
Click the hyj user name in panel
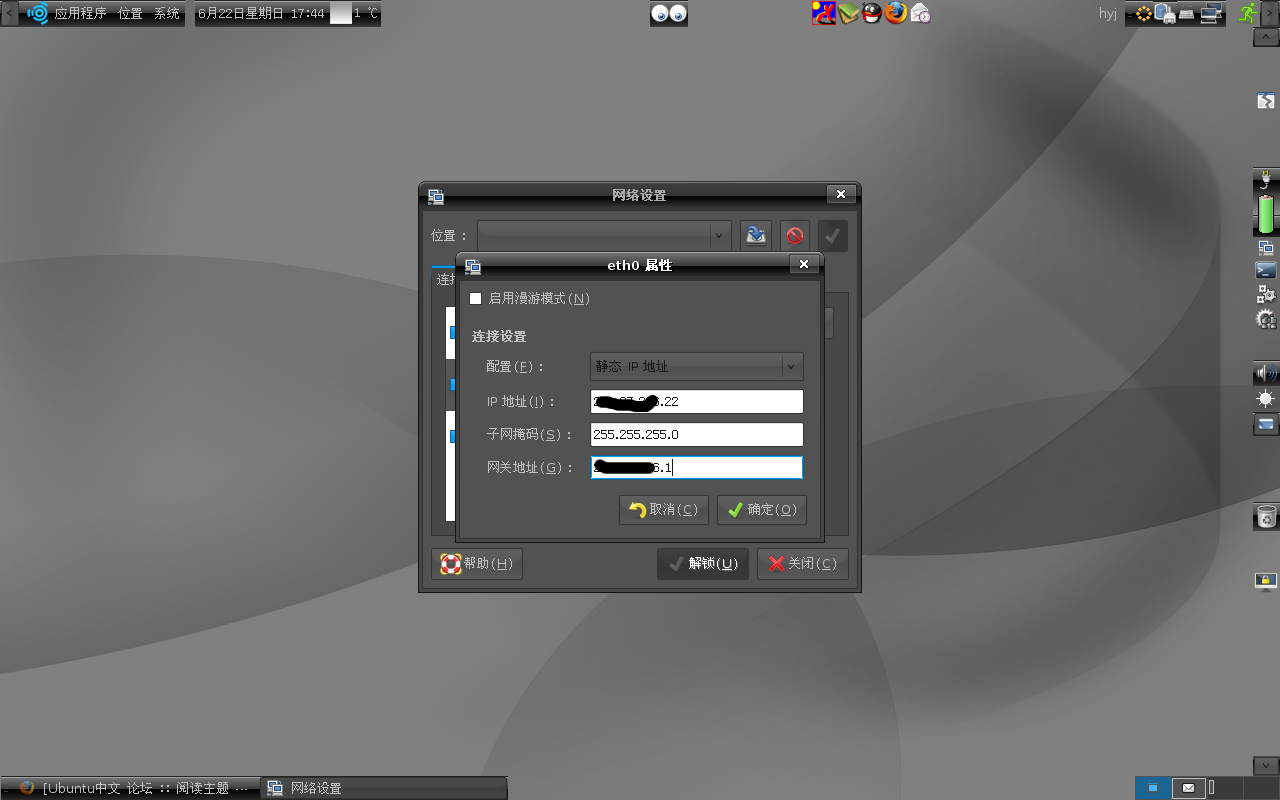1108,13
